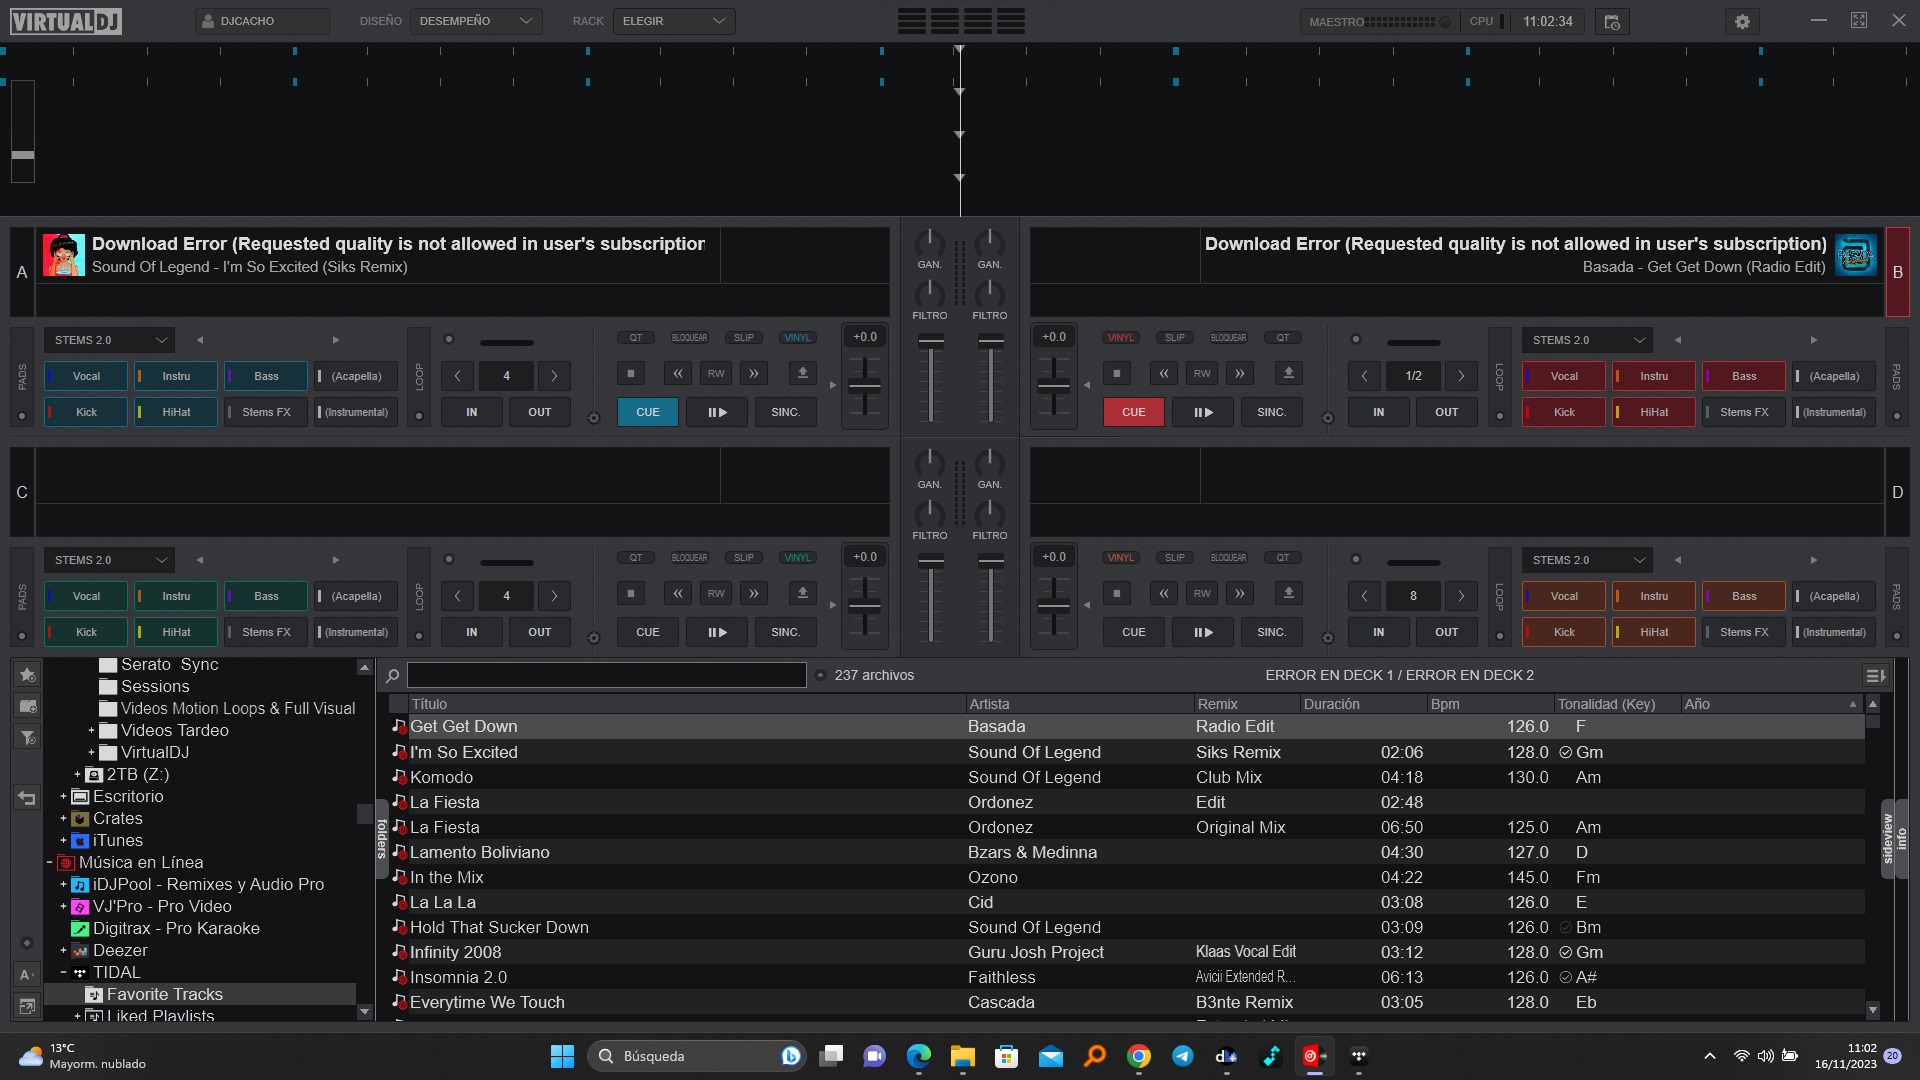Screen dimensions: 1920x1080
Task: Eject track on deck B
Action: click(x=1288, y=373)
